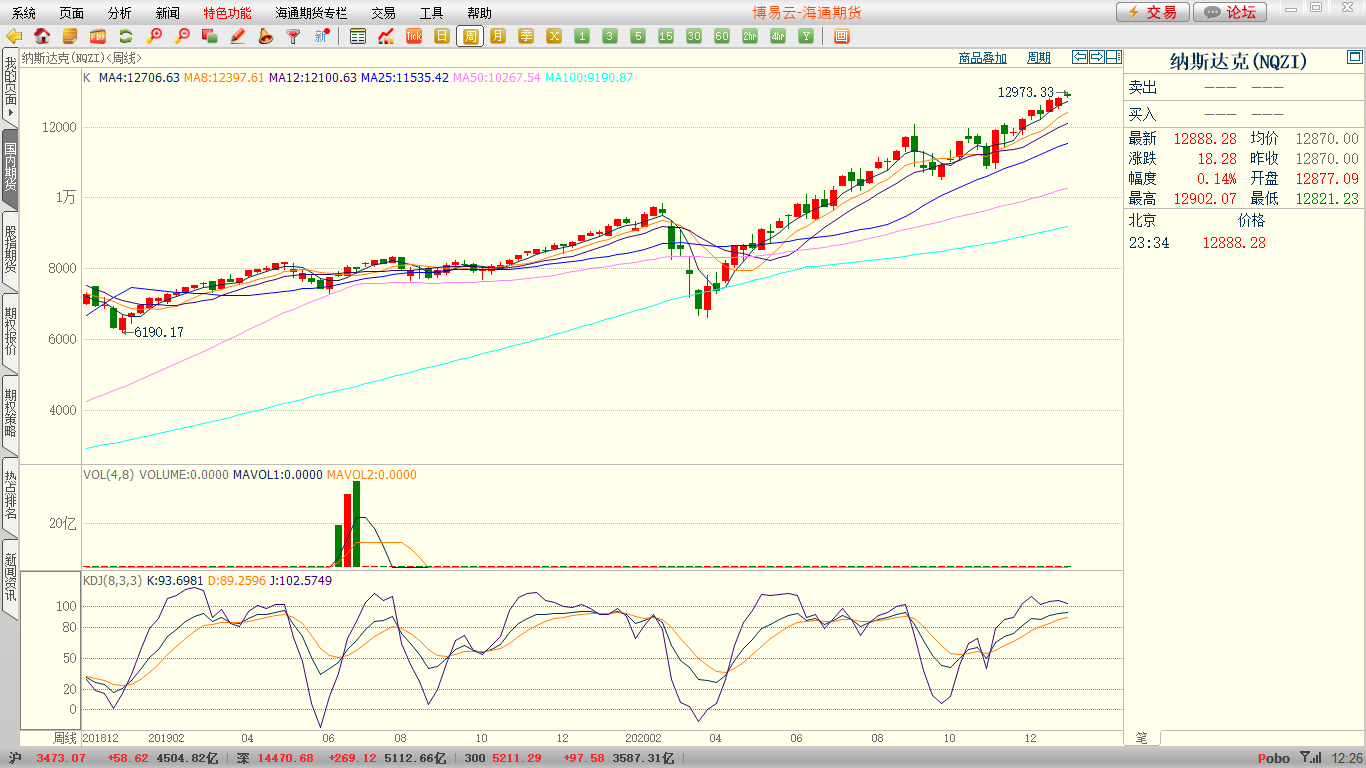
Task: Select the 国内期货 side tab
Action: [x=10, y=167]
